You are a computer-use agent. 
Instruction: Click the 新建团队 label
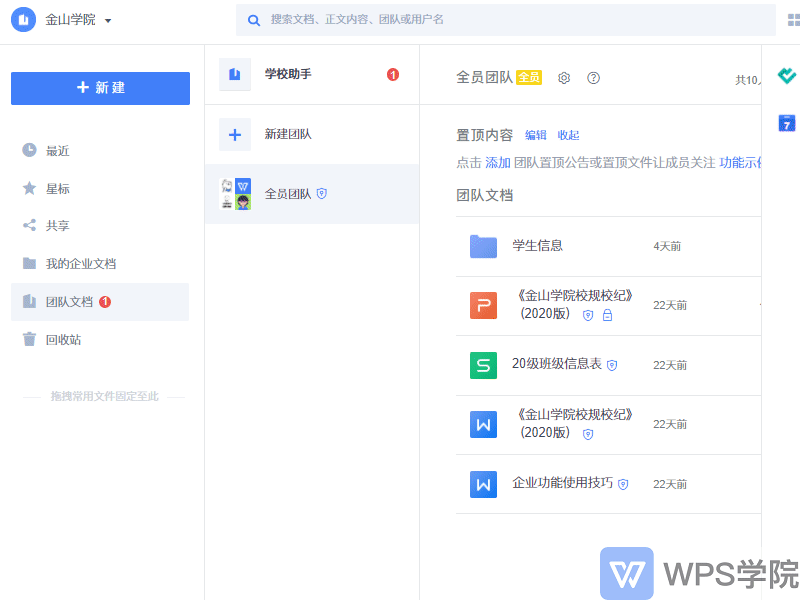click(x=288, y=134)
